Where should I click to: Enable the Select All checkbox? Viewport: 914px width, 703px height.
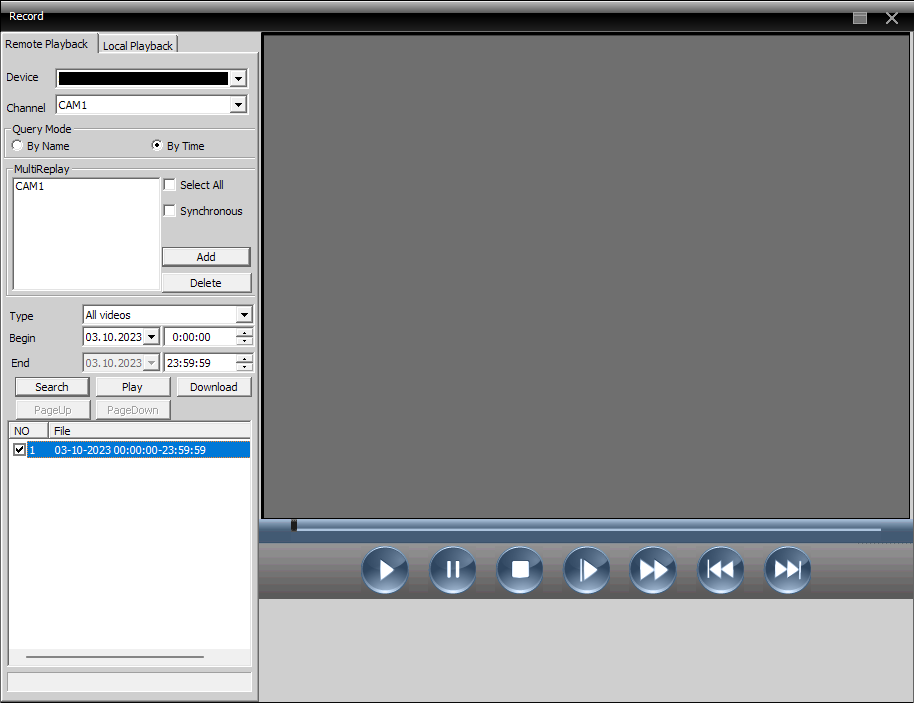(170, 185)
